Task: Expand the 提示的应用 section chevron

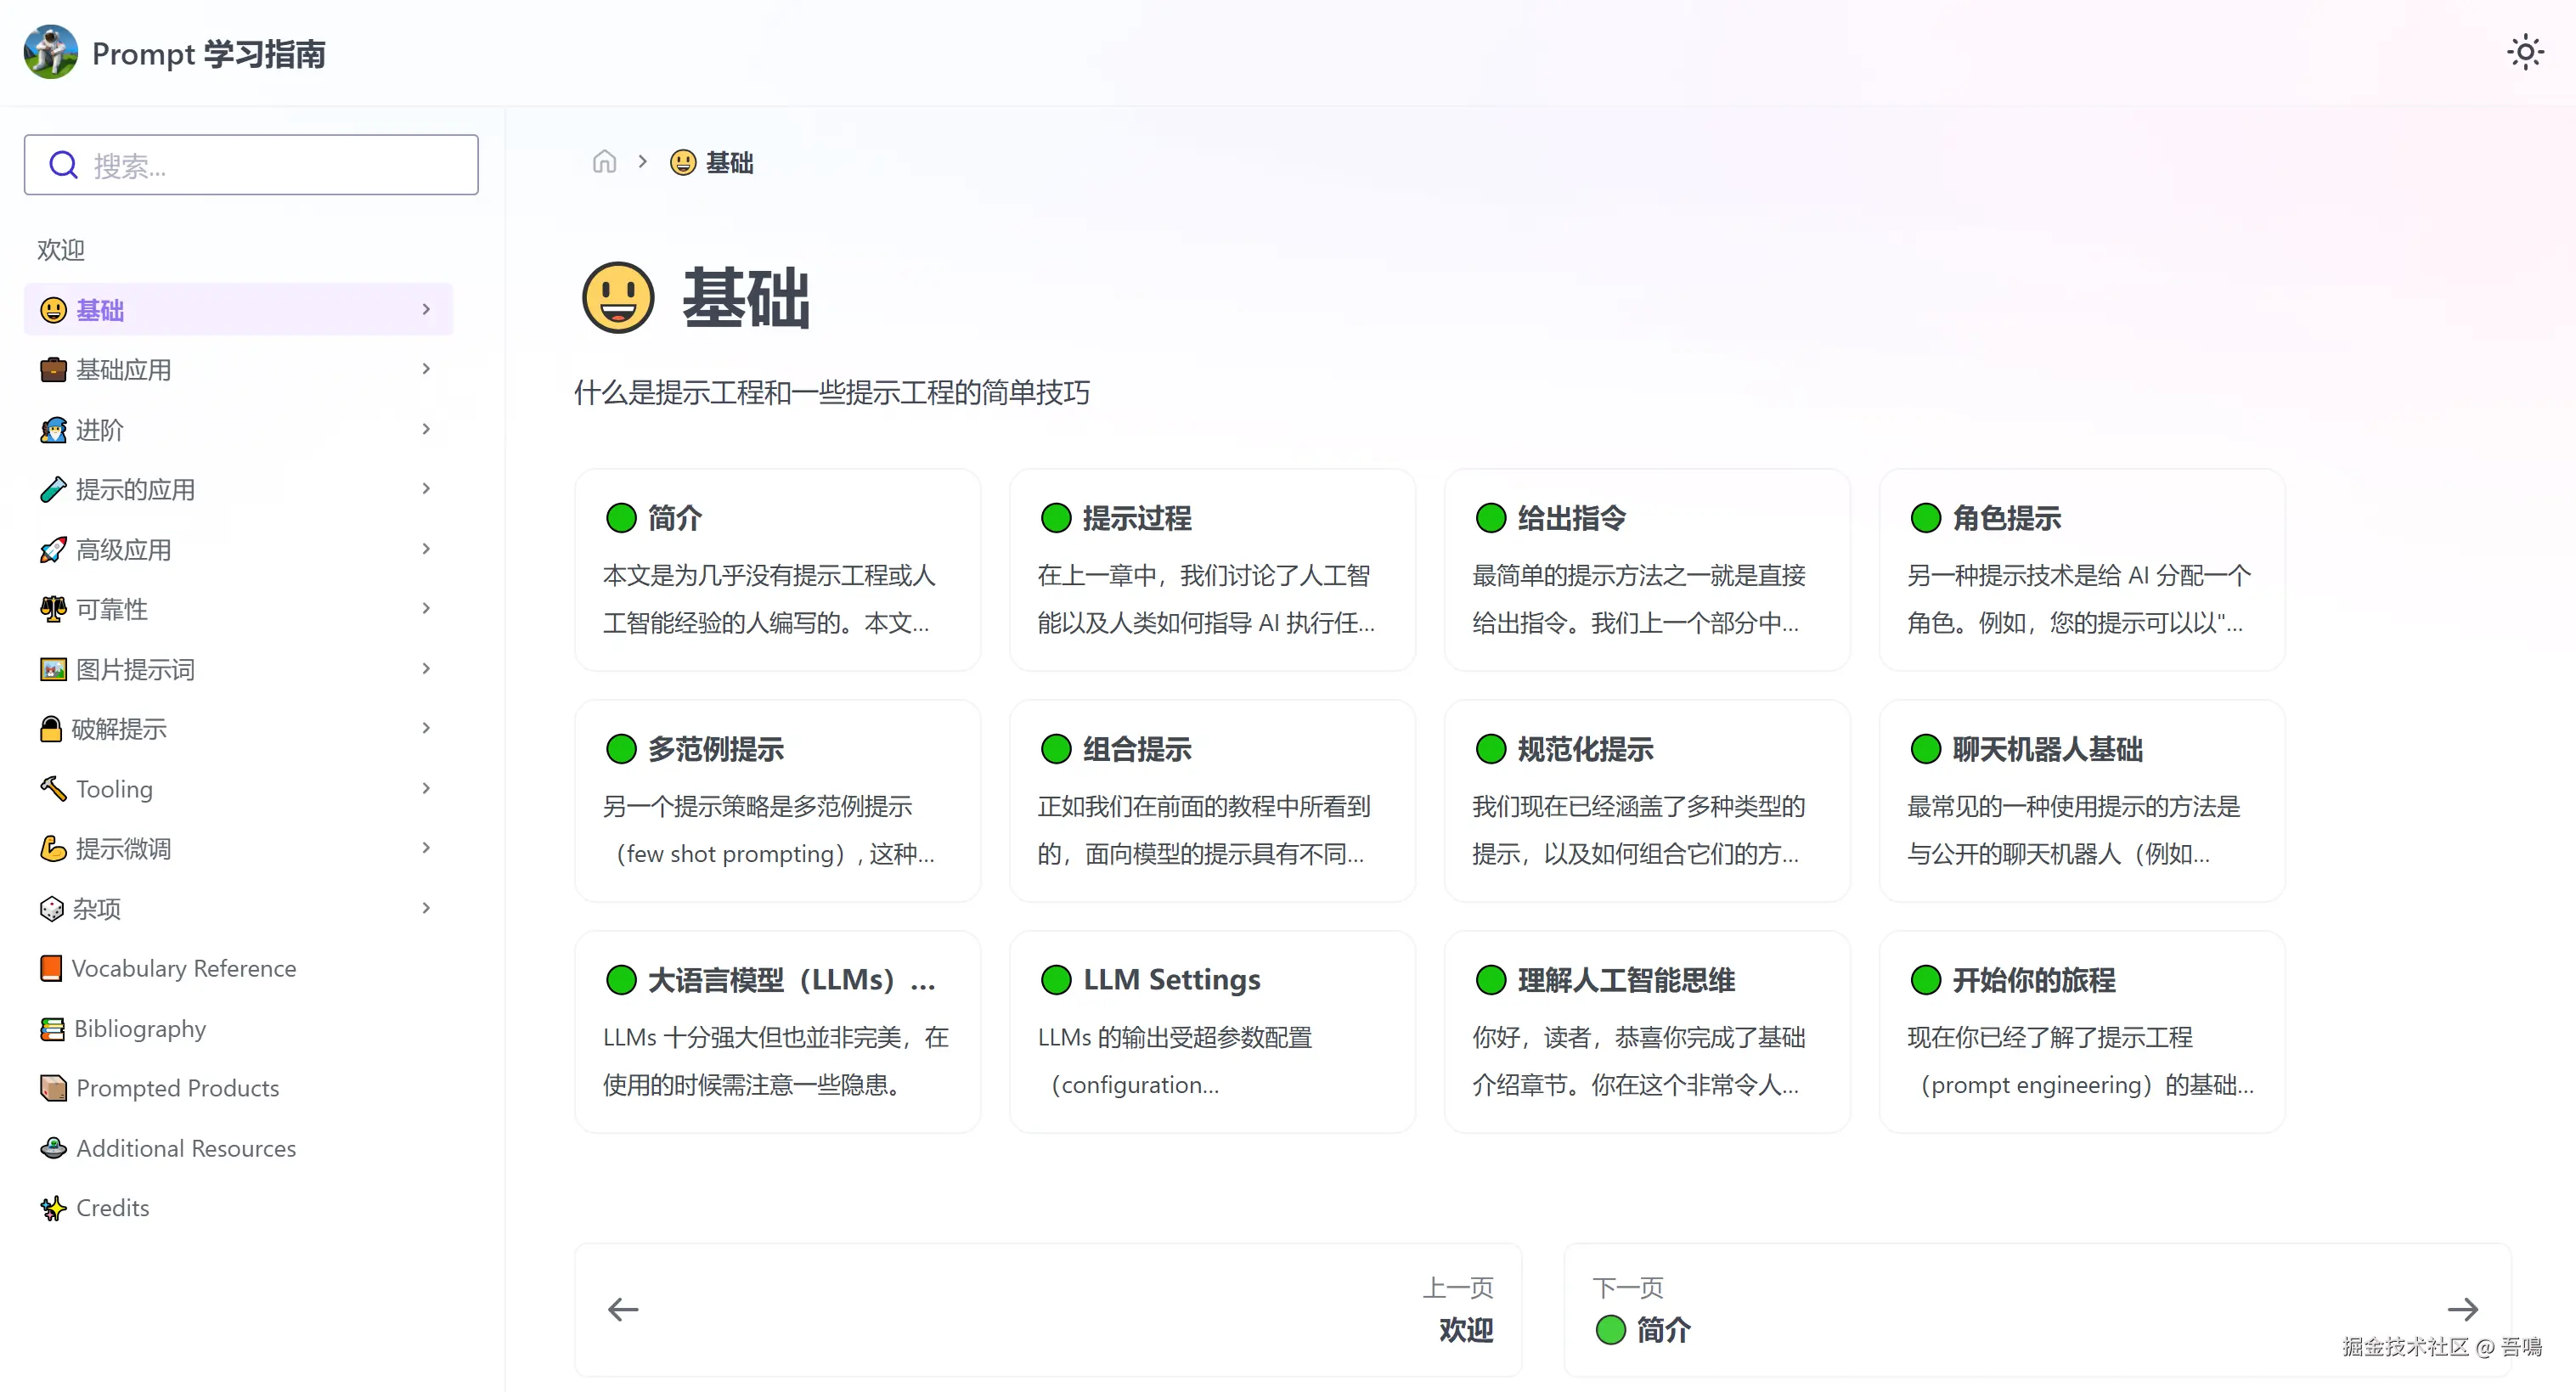Action: pyautogui.click(x=426, y=489)
